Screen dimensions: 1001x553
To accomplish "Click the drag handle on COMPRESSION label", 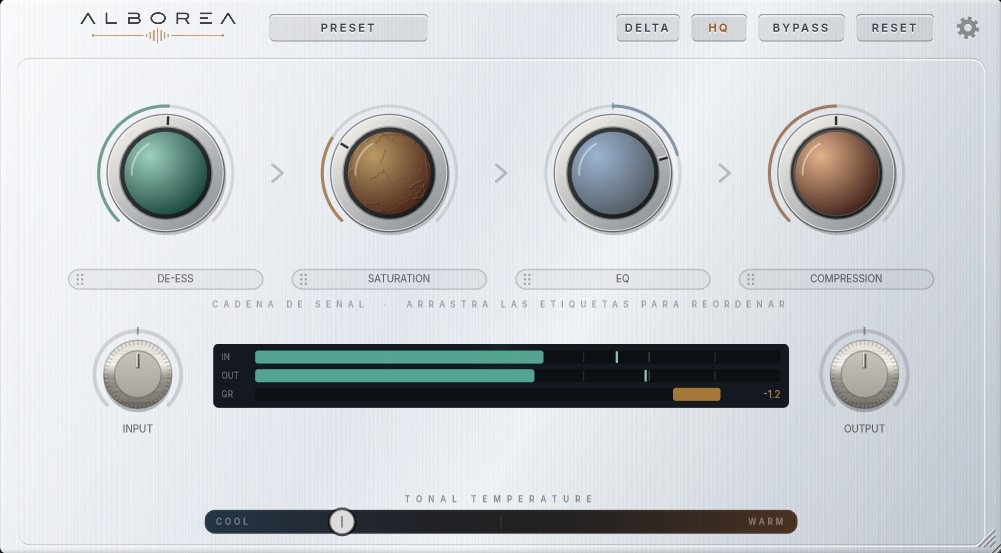I will [750, 279].
